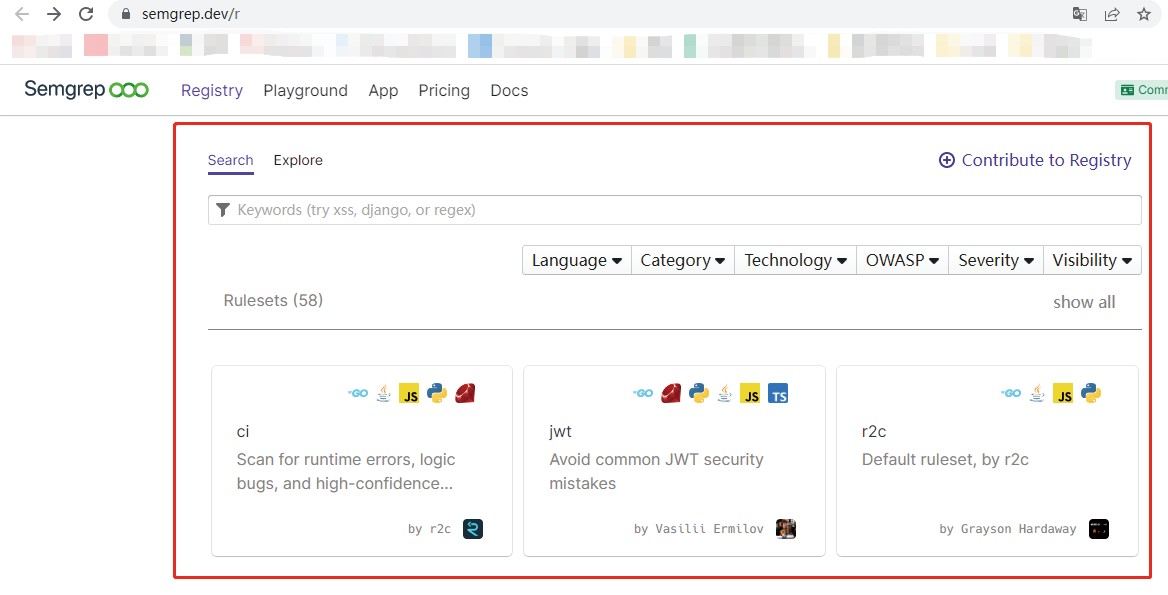Click the 'by r2c' author text
1168x595 pixels.
tap(429, 529)
